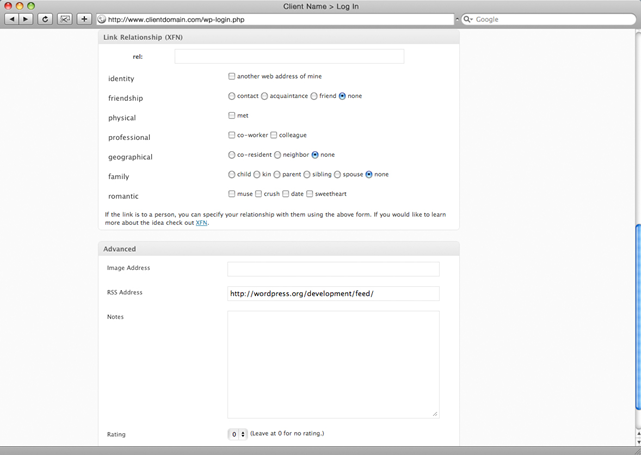Select the 'kin' family option
Viewport: 642px width, 456px height.
pos(257,174)
